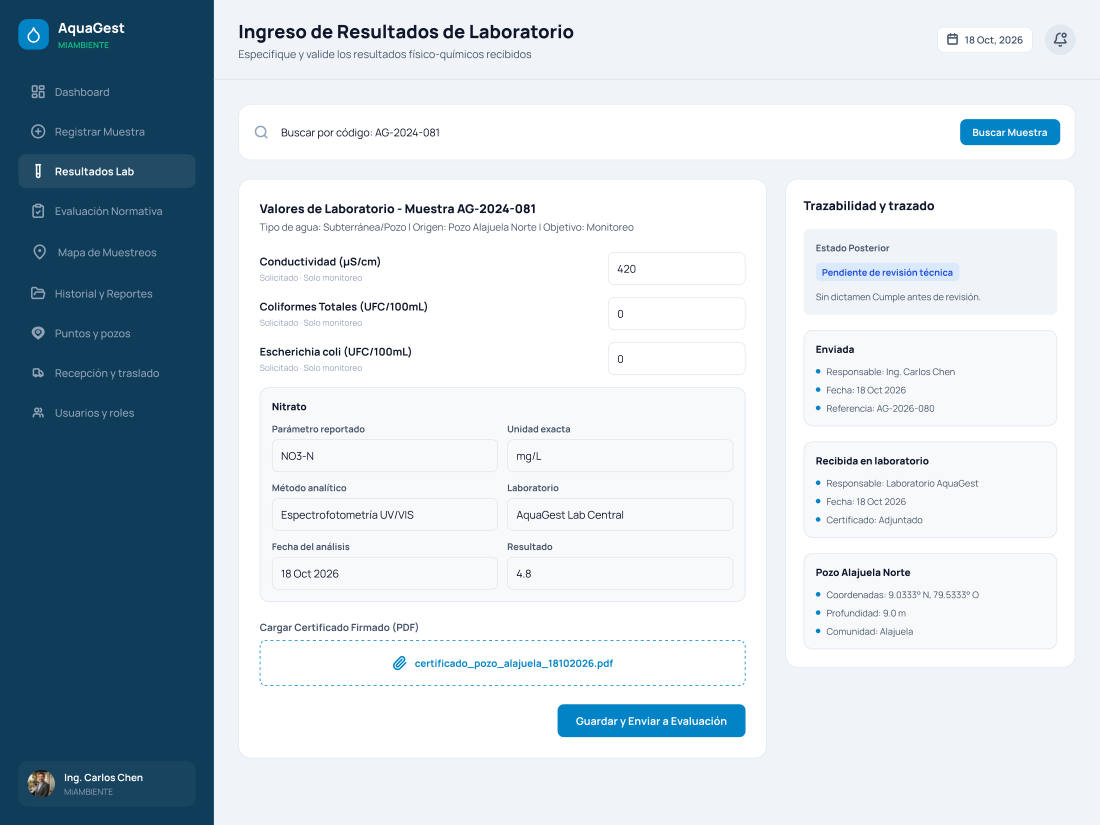1100x825 pixels.
Task: Click the Puntos y pozos location icon
Action: click(38, 333)
